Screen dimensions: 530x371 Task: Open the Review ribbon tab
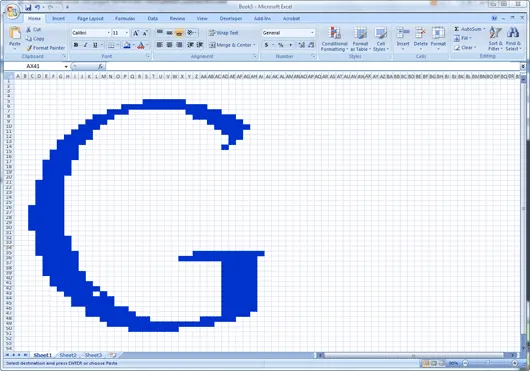(x=177, y=18)
